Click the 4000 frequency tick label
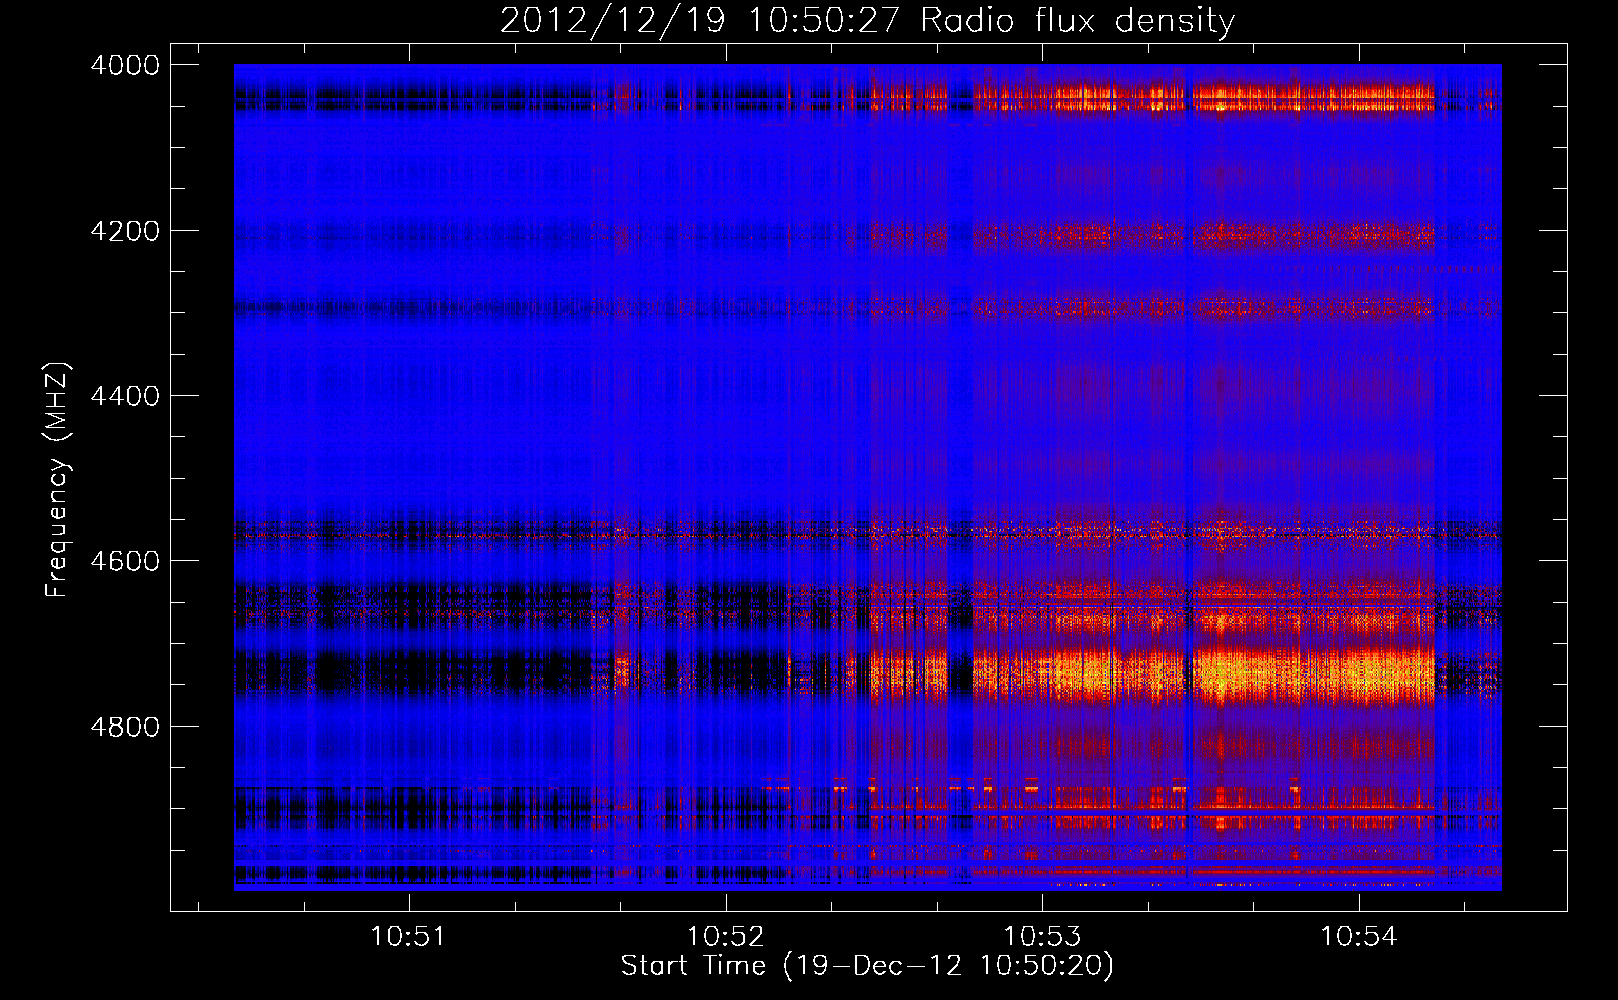The height and width of the screenshot is (1000, 1618). [125, 65]
